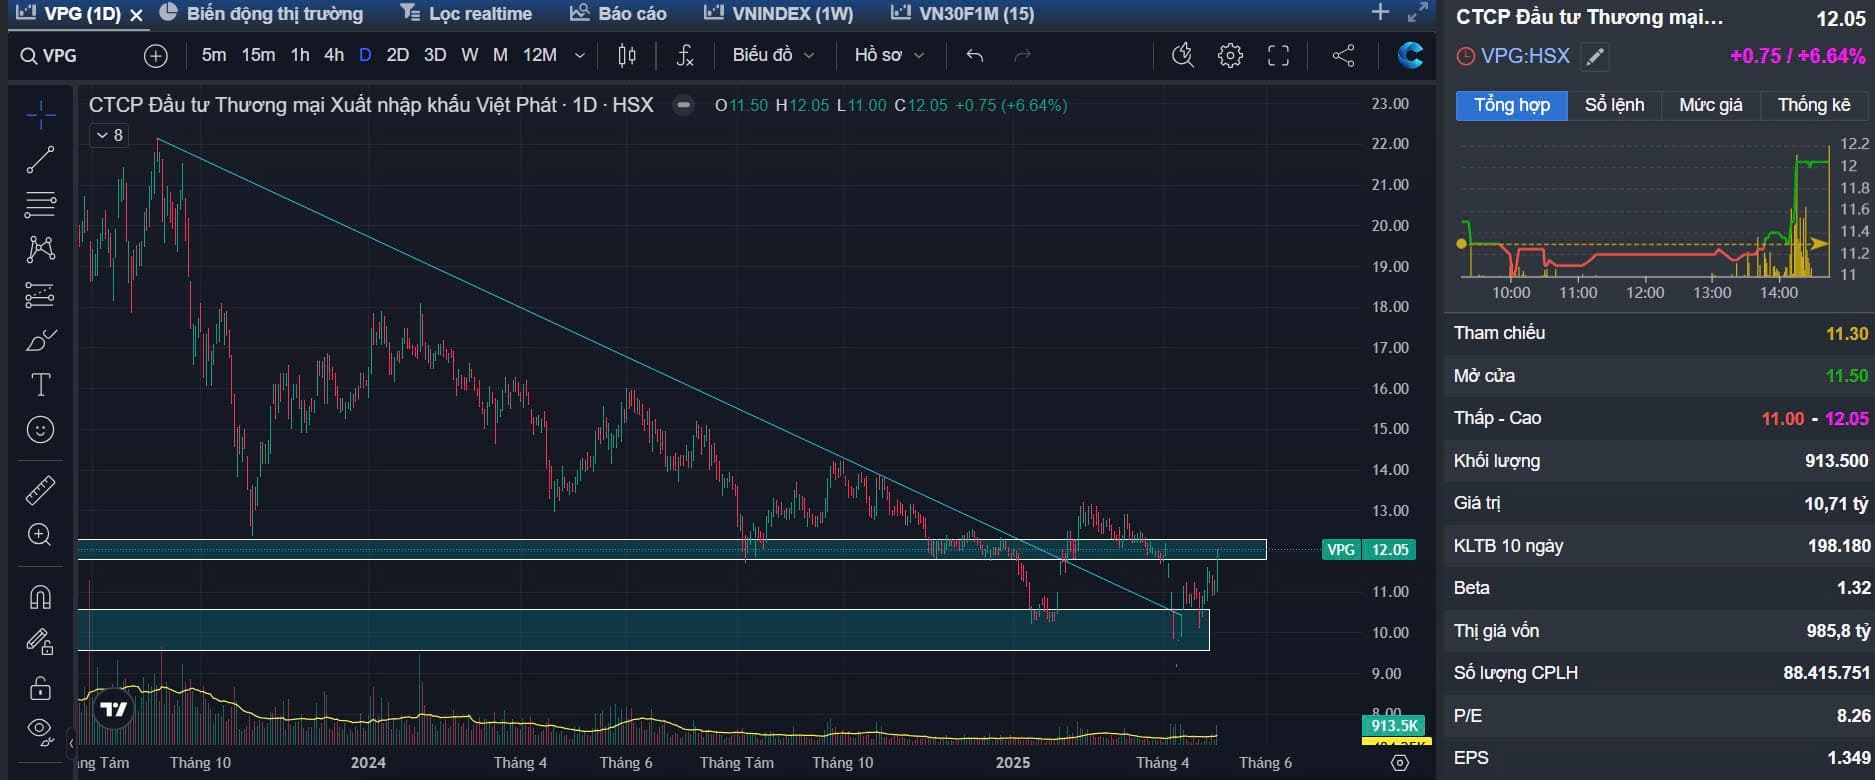The image size is (1875, 780).
Task: Open the alert clock icon in toolbar
Action: tap(1183, 56)
